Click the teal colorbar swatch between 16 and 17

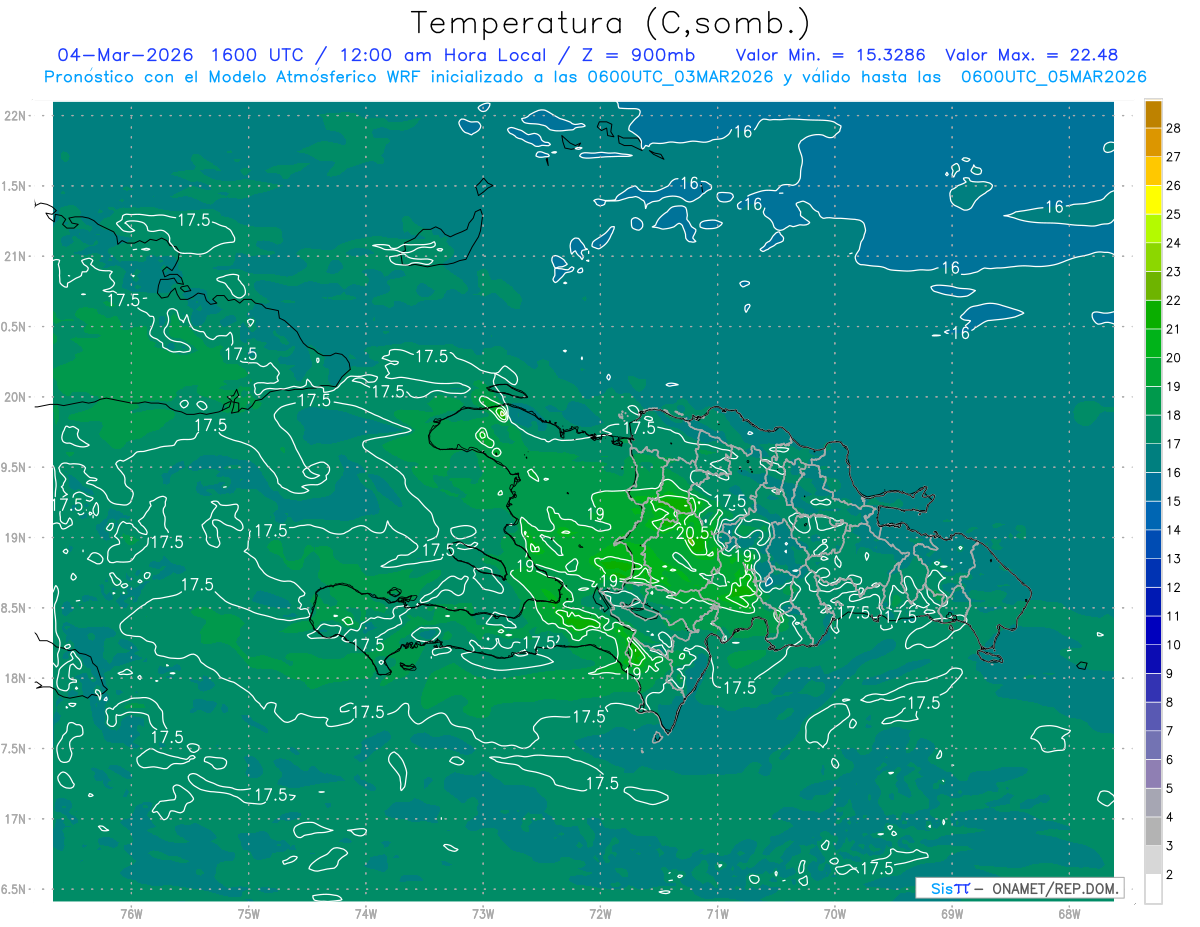click(x=1153, y=459)
